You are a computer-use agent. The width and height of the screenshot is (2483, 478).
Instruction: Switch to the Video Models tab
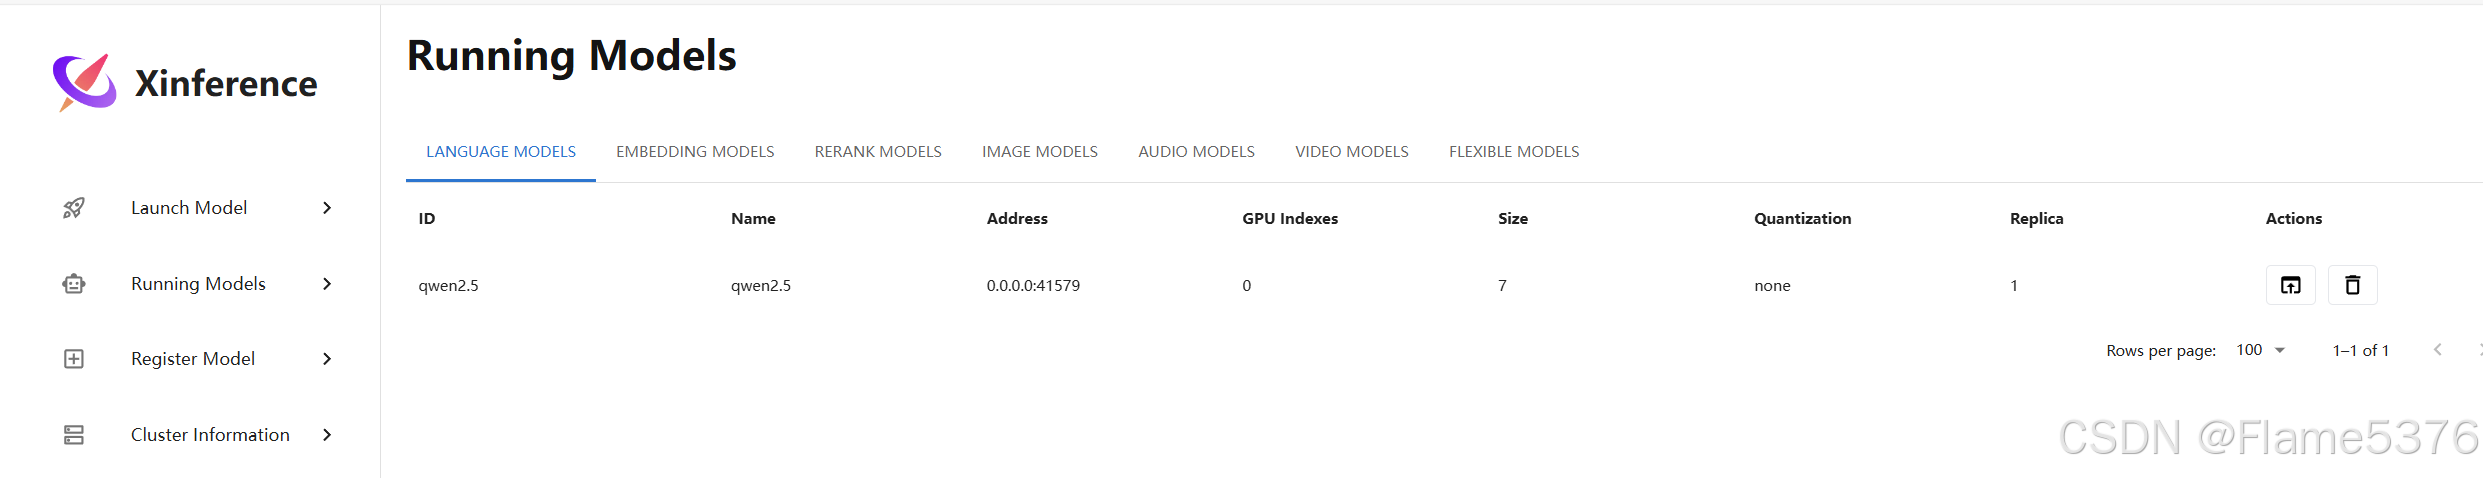[x=1352, y=152]
